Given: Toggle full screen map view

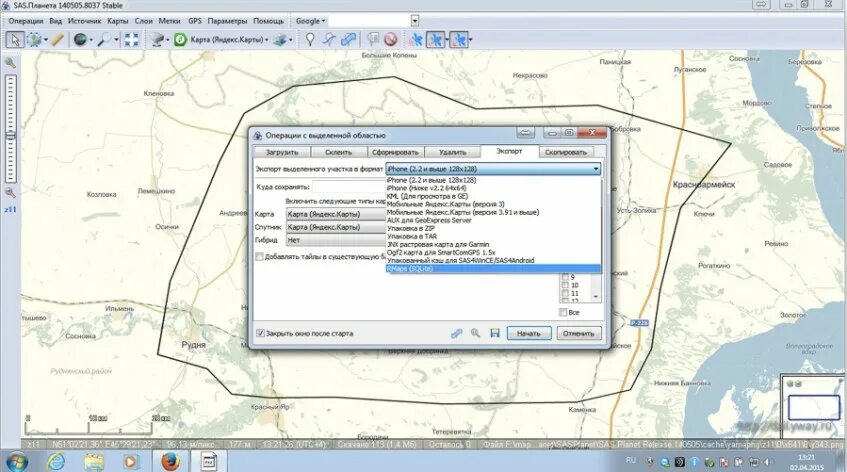Looking at the screenshot, I should coord(131,39).
